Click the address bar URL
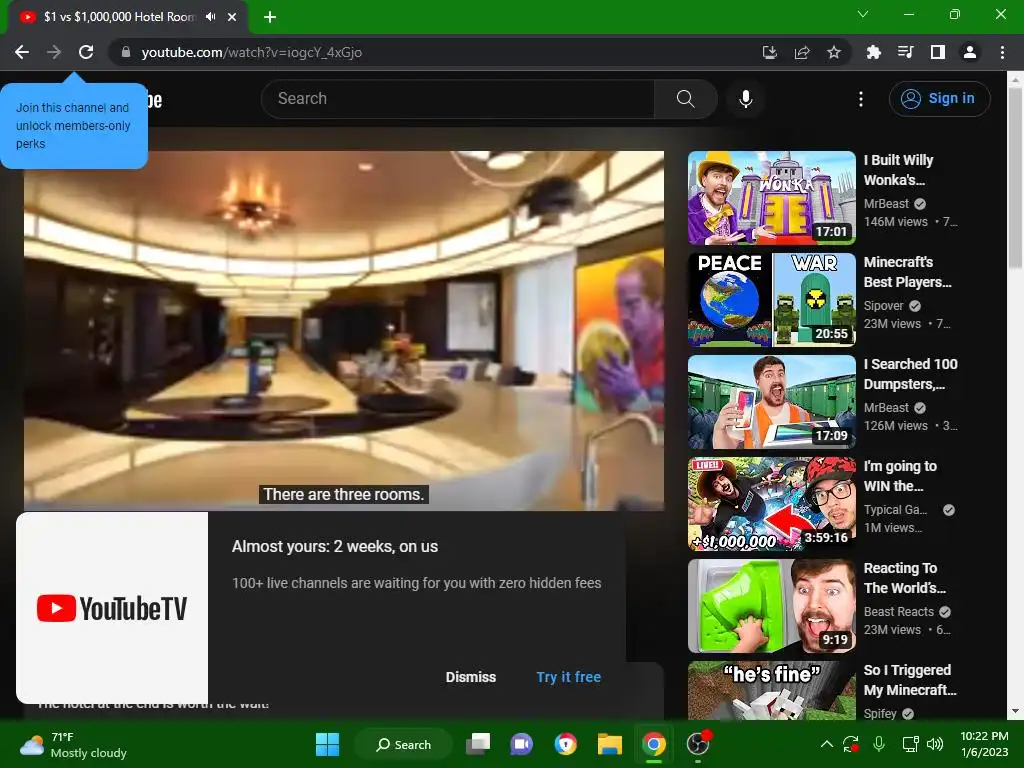 coord(252,52)
